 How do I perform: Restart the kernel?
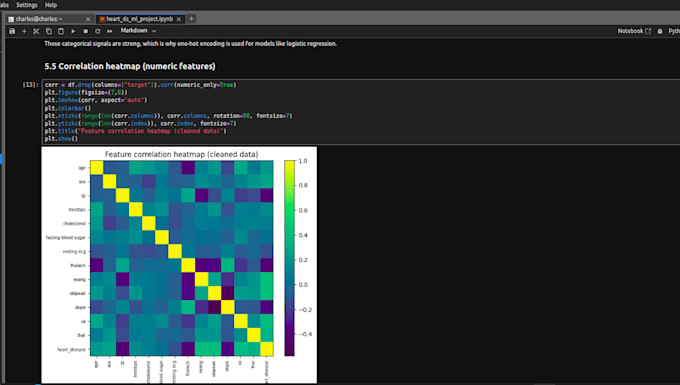coord(98,31)
